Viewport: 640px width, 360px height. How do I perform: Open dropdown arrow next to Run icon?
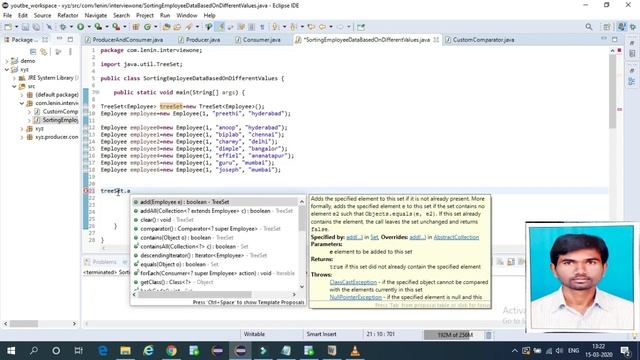[x=89, y=27]
